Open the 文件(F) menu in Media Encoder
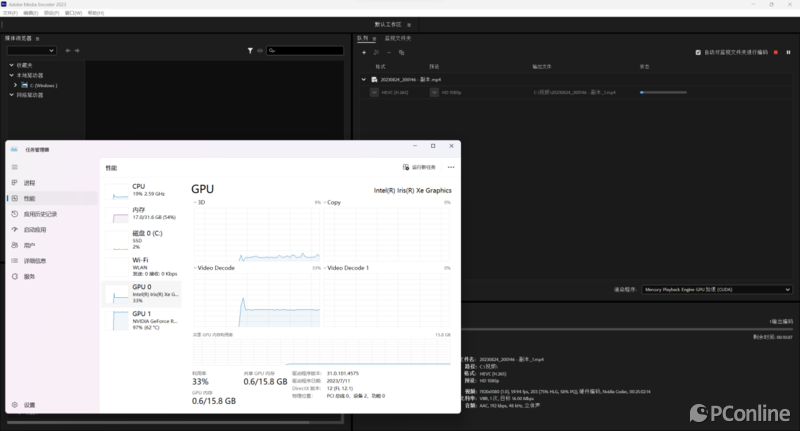The height and width of the screenshot is (431, 800). pyautogui.click(x=10, y=13)
